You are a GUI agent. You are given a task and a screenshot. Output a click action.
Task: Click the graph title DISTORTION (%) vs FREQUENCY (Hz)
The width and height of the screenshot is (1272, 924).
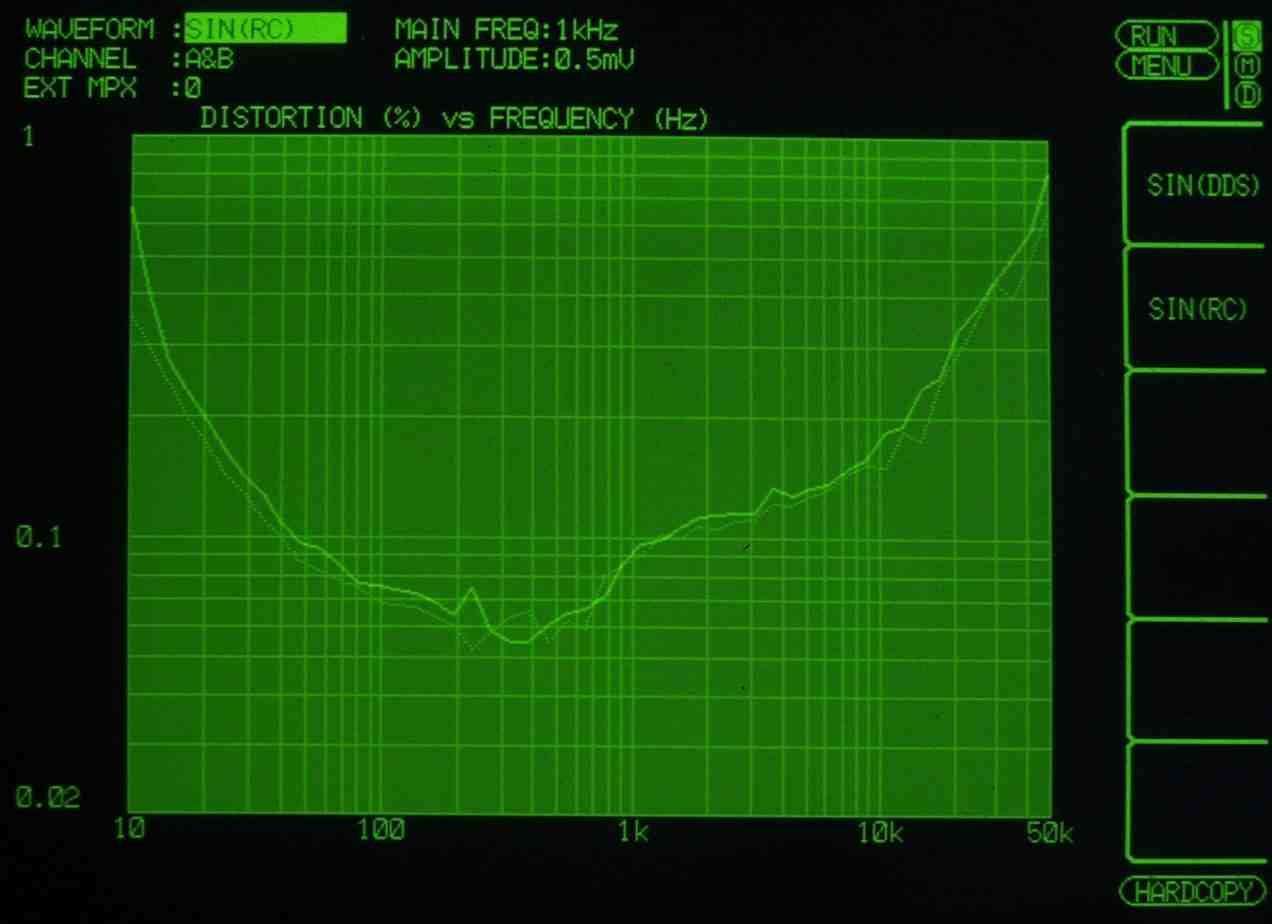(x=454, y=119)
